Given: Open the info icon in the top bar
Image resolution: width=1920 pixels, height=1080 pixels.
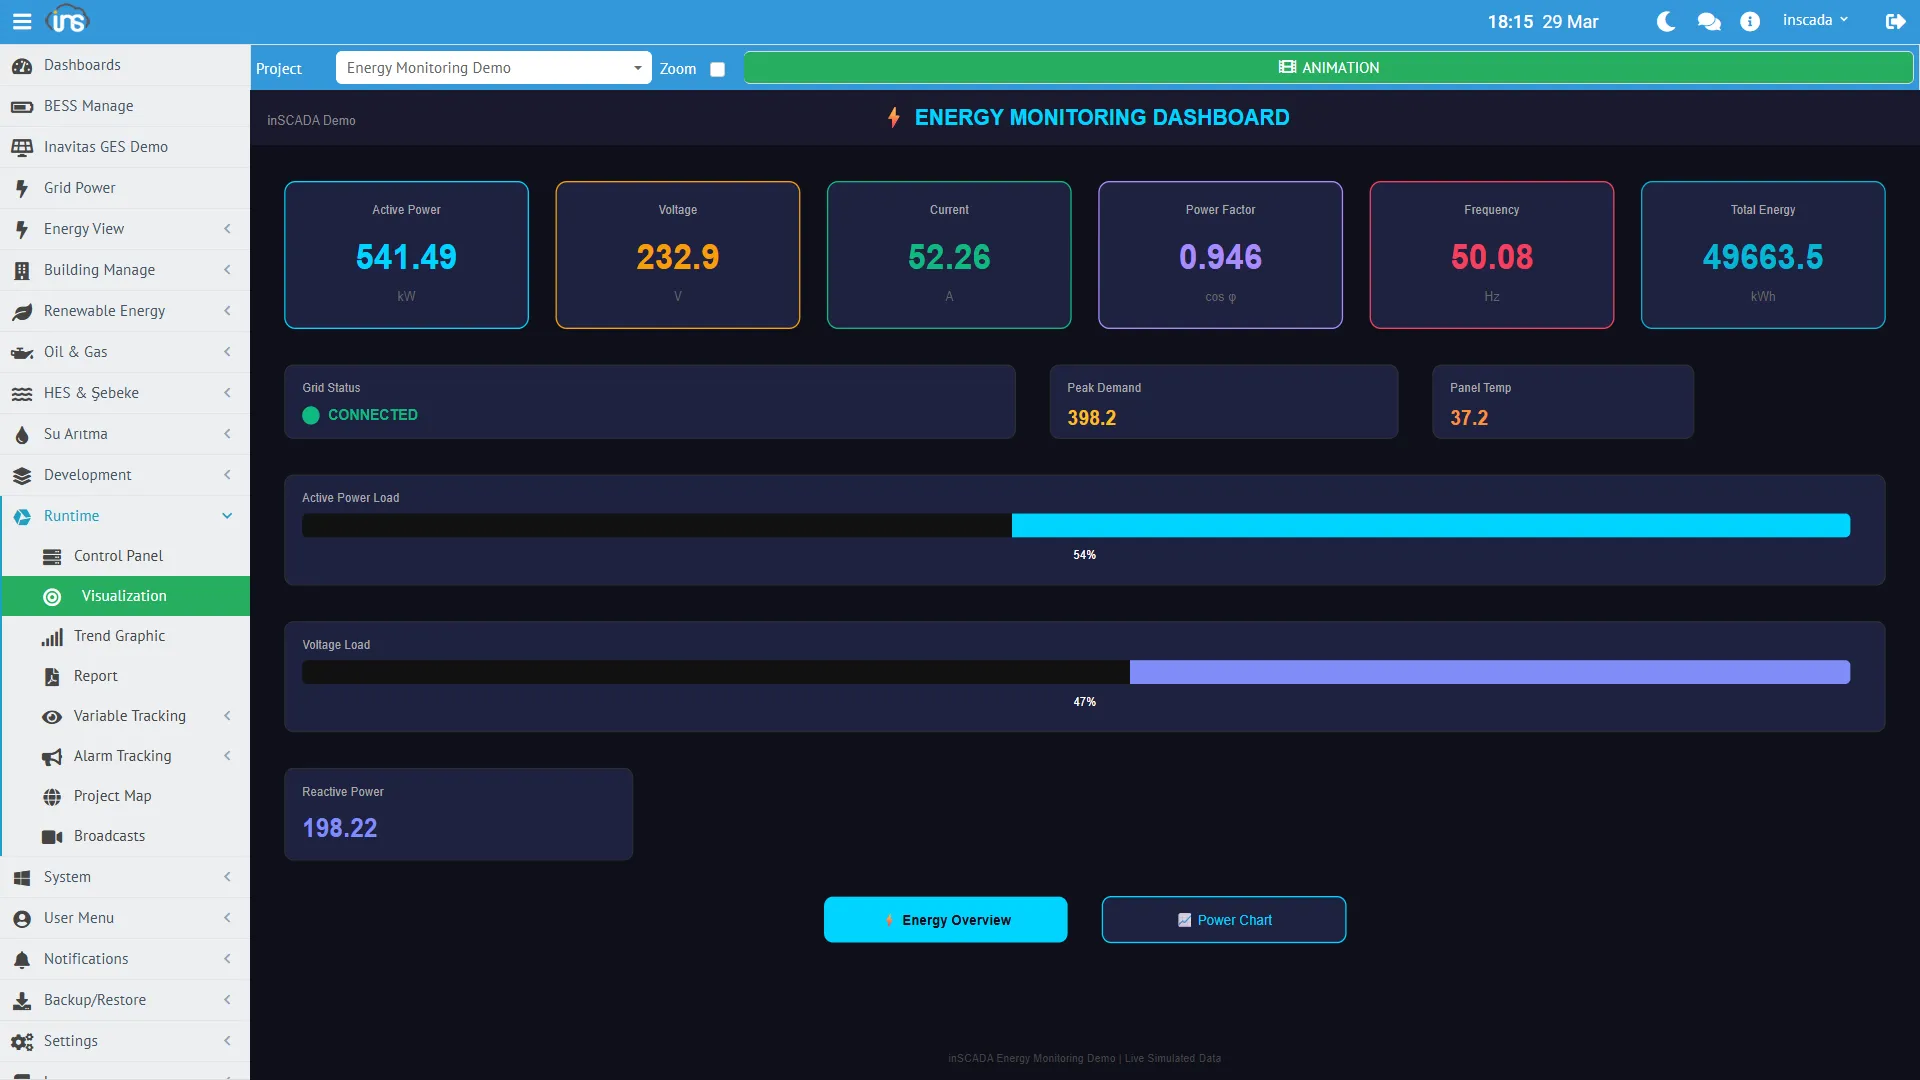Looking at the screenshot, I should coord(1750,21).
